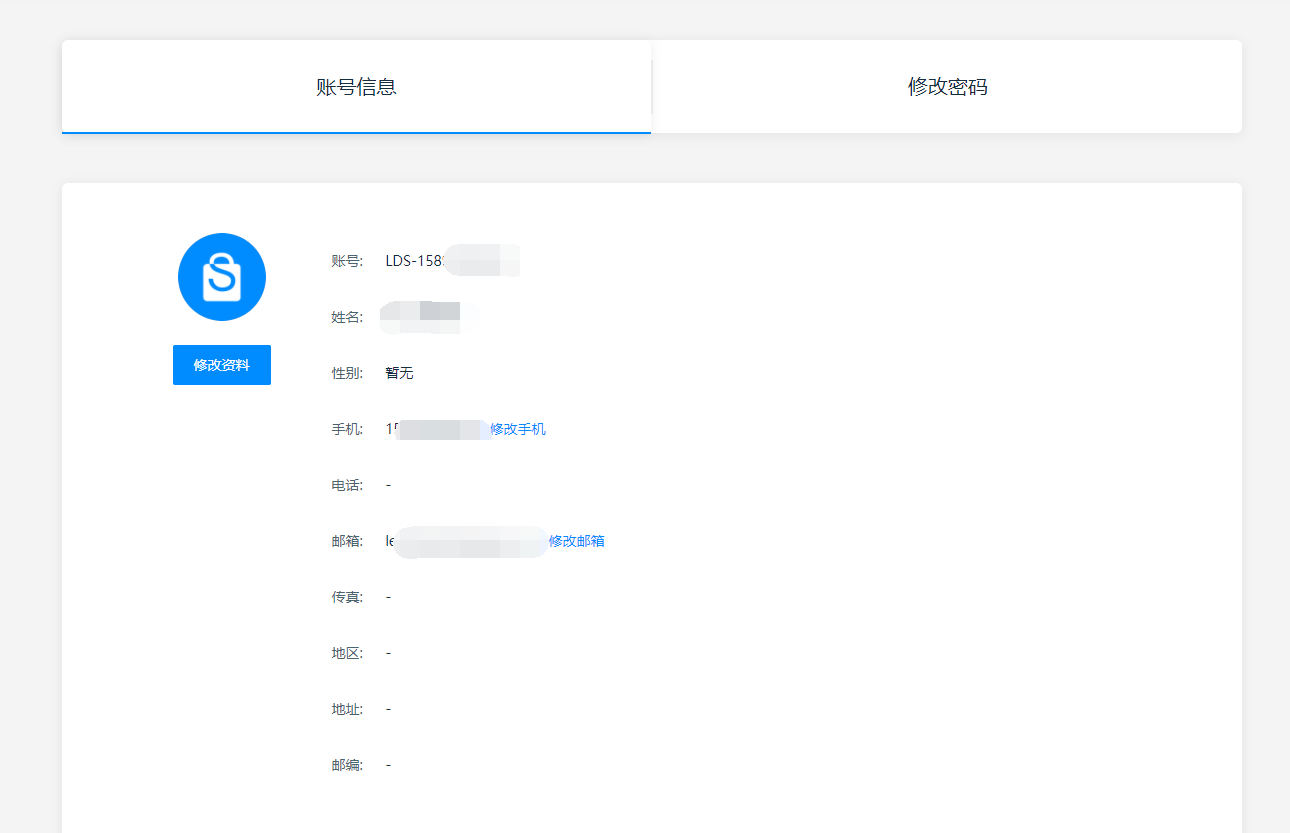Open the 修改手机 link
This screenshot has height=833, width=1290.
pyautogui.click(x=520, y=428)
